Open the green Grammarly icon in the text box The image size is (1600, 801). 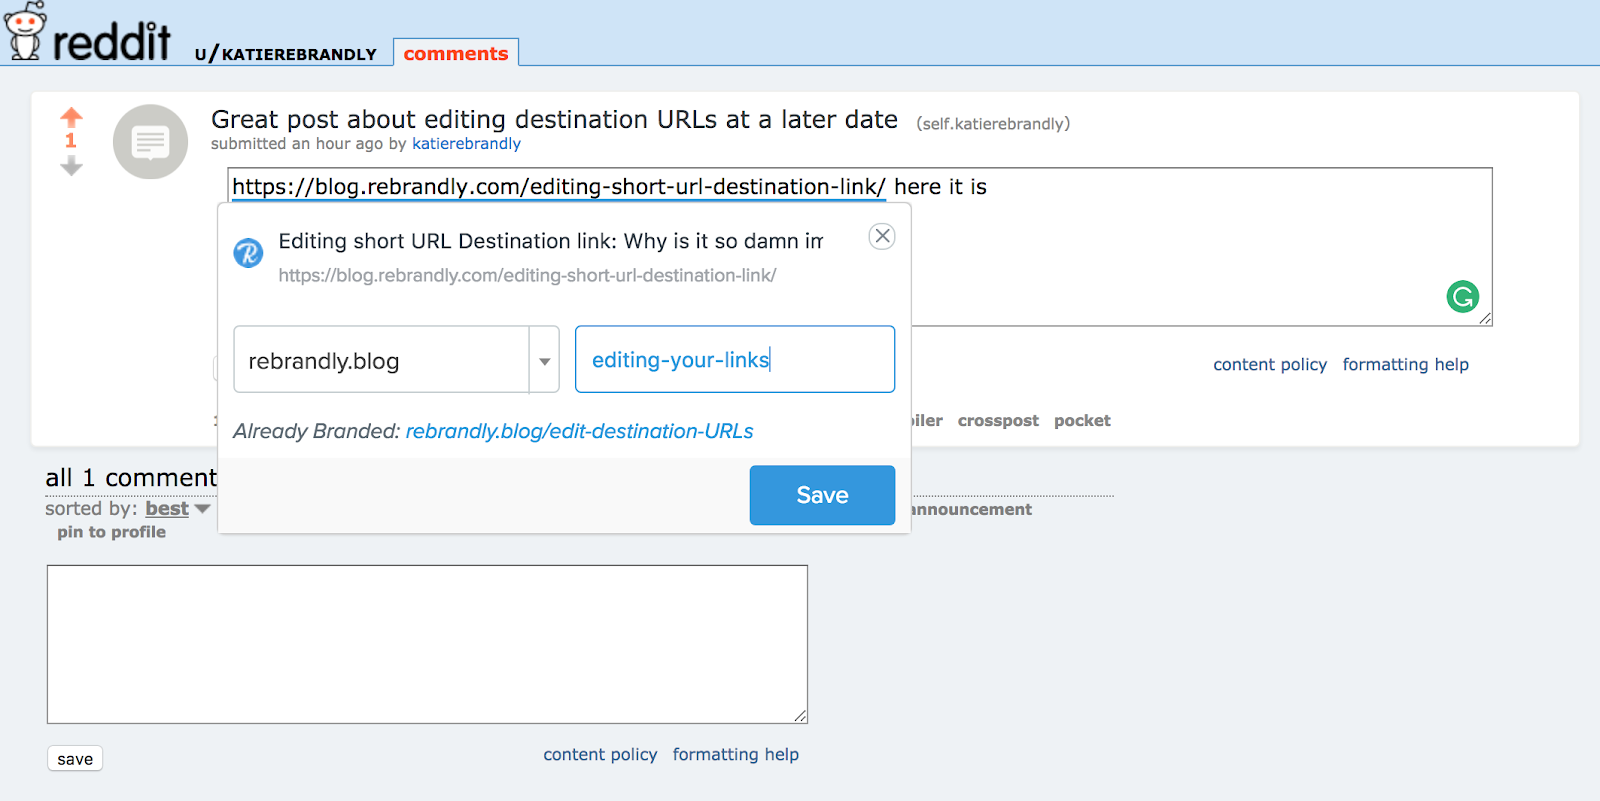pyautogui.click(x=1462, y=296)
